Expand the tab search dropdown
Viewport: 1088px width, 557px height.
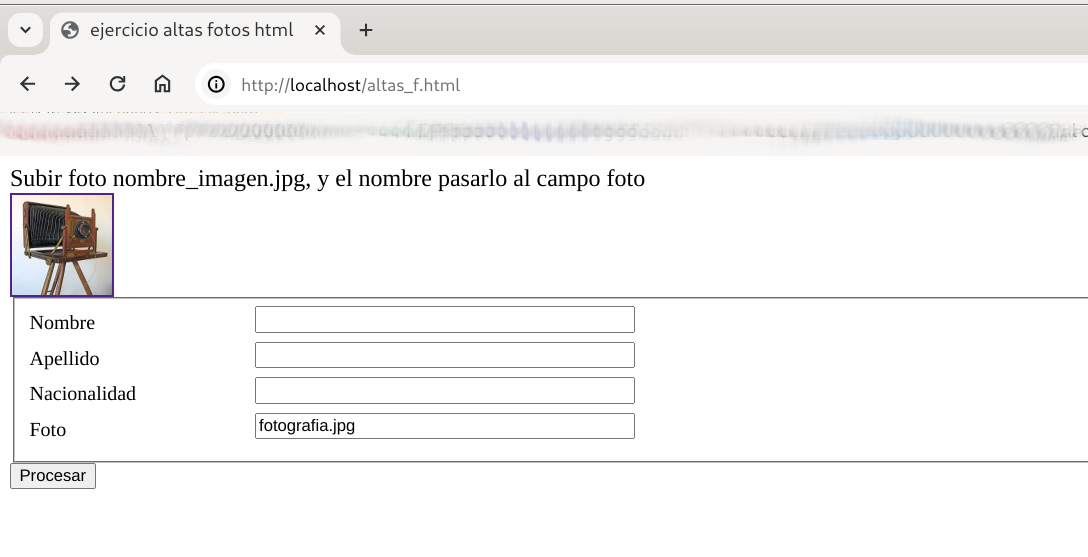[x=26, y=30]
